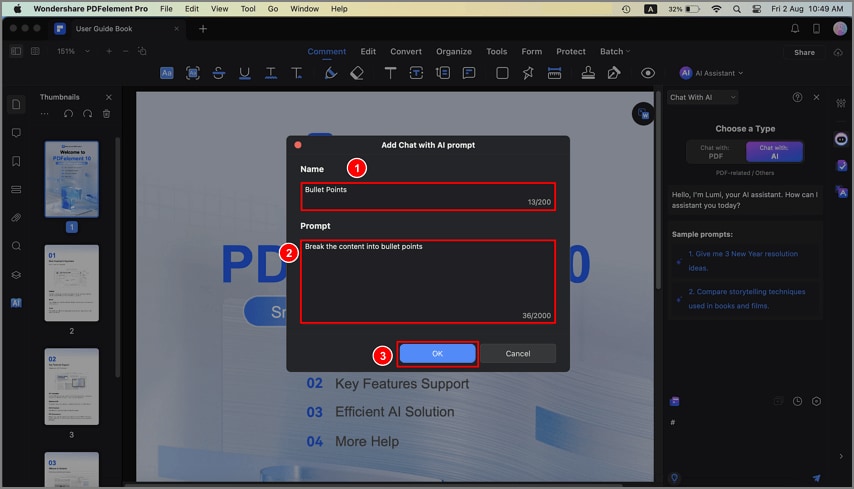Cancel the Add Chat prompt dialog
Image resolution: width=854 pixels, height=489 pixels.
pyautogui.click(x=518, y=353)
